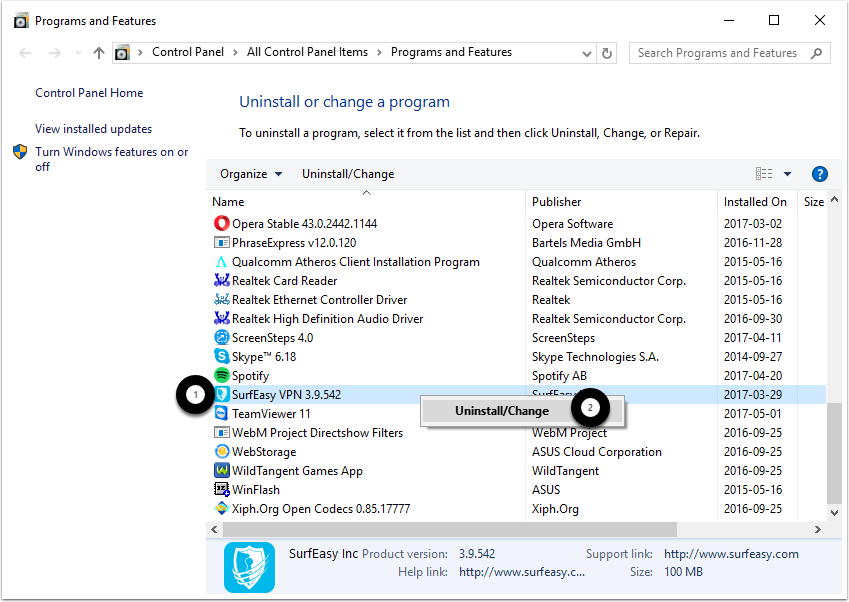Sort the list by Size column
The height and width of the screenshot is (602, 849).
point(812,201)
